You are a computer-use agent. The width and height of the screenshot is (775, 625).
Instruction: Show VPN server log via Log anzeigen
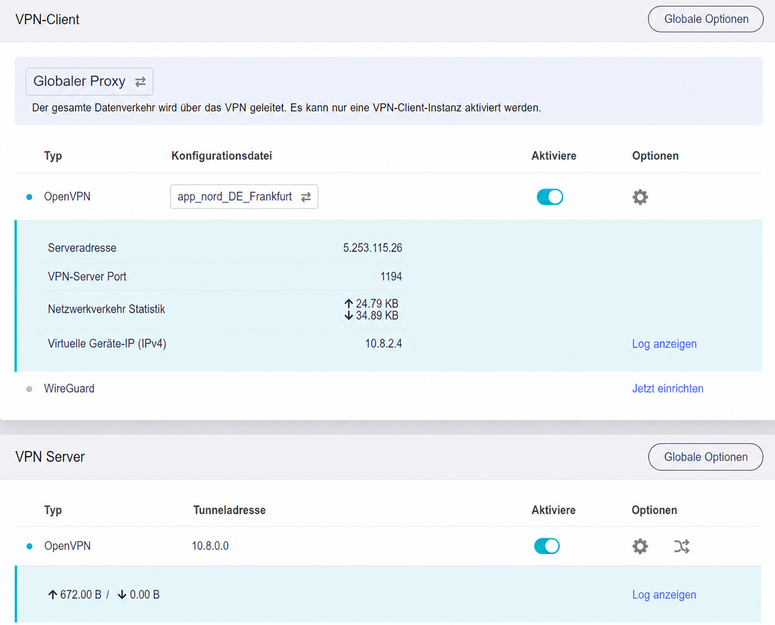(664, 594)
